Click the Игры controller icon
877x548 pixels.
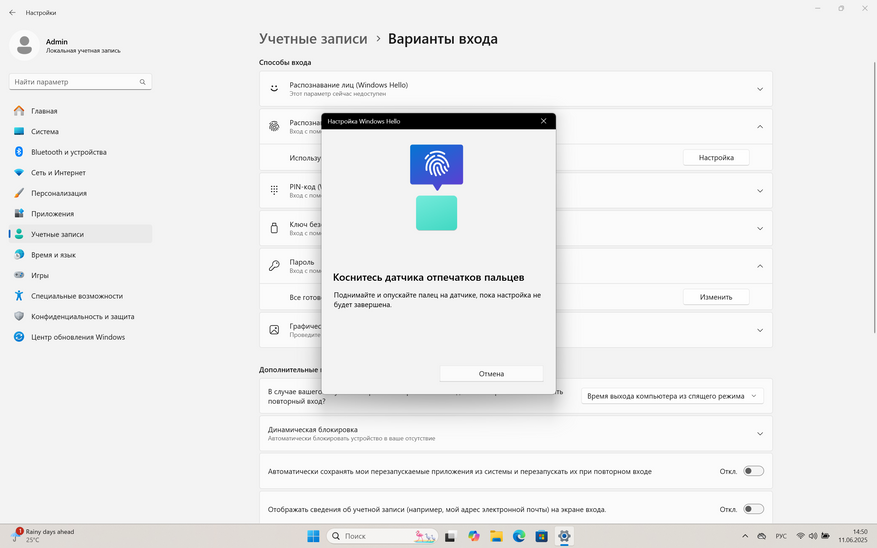click(19, 275)
